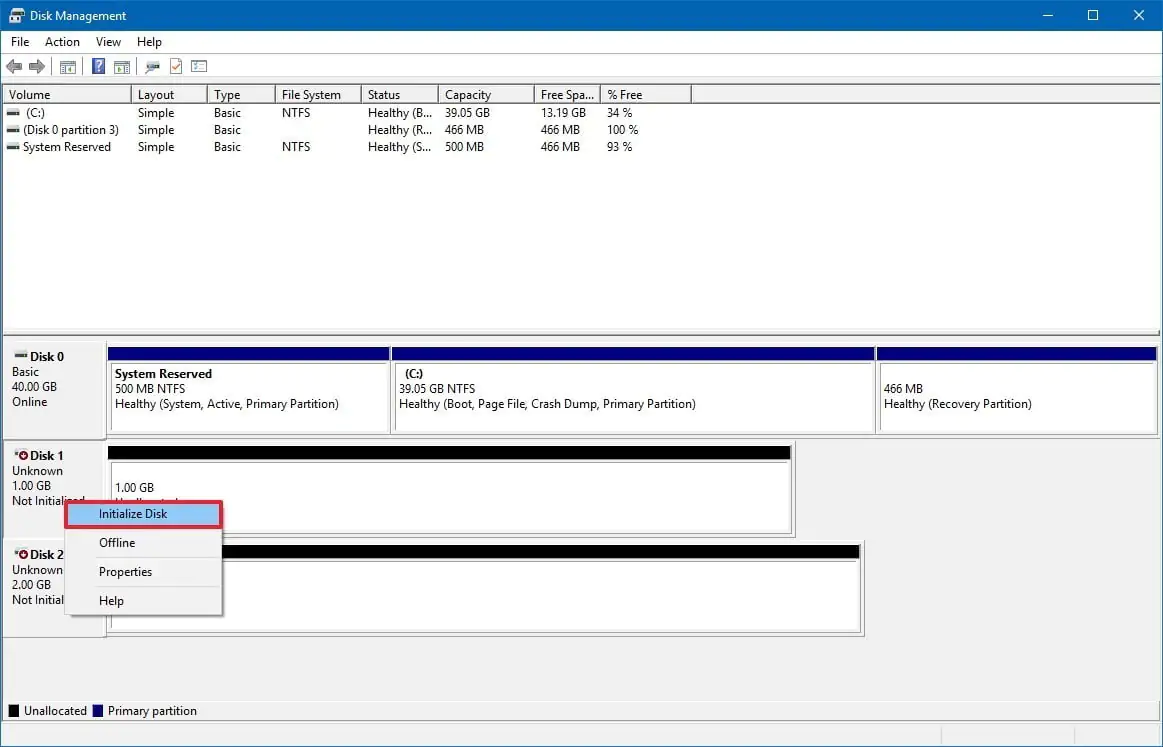Click the checklist settings toolbar icon

point(199,67)
